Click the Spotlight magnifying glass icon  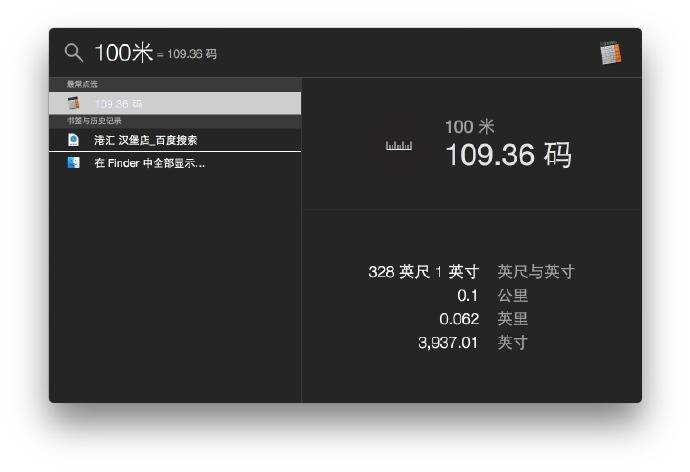pos(74,53)
